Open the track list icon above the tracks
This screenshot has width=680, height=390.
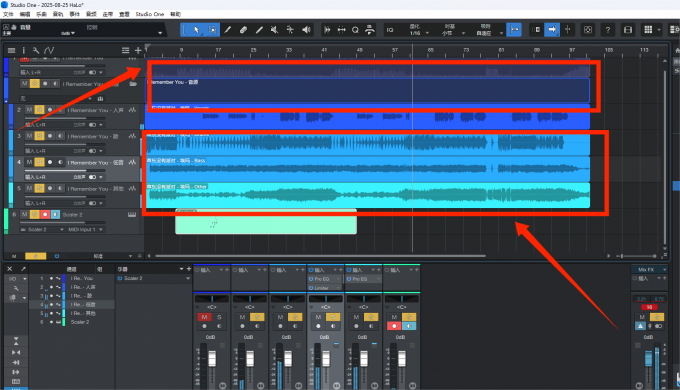[x=11, y=50]
